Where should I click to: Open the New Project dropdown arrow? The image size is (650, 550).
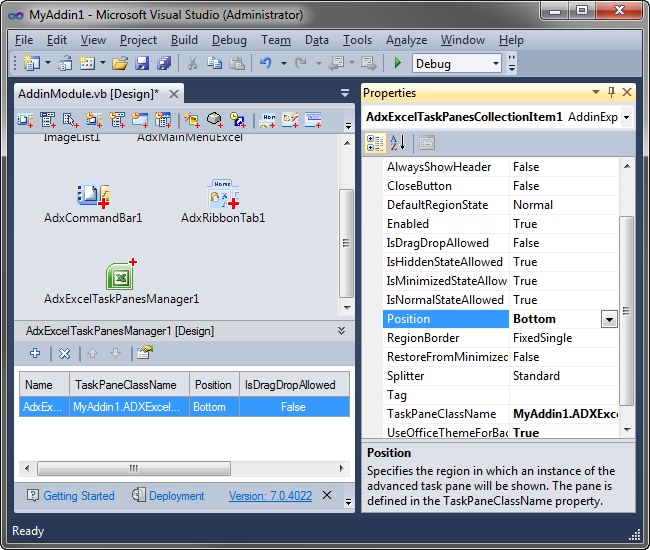coord(48,63)
